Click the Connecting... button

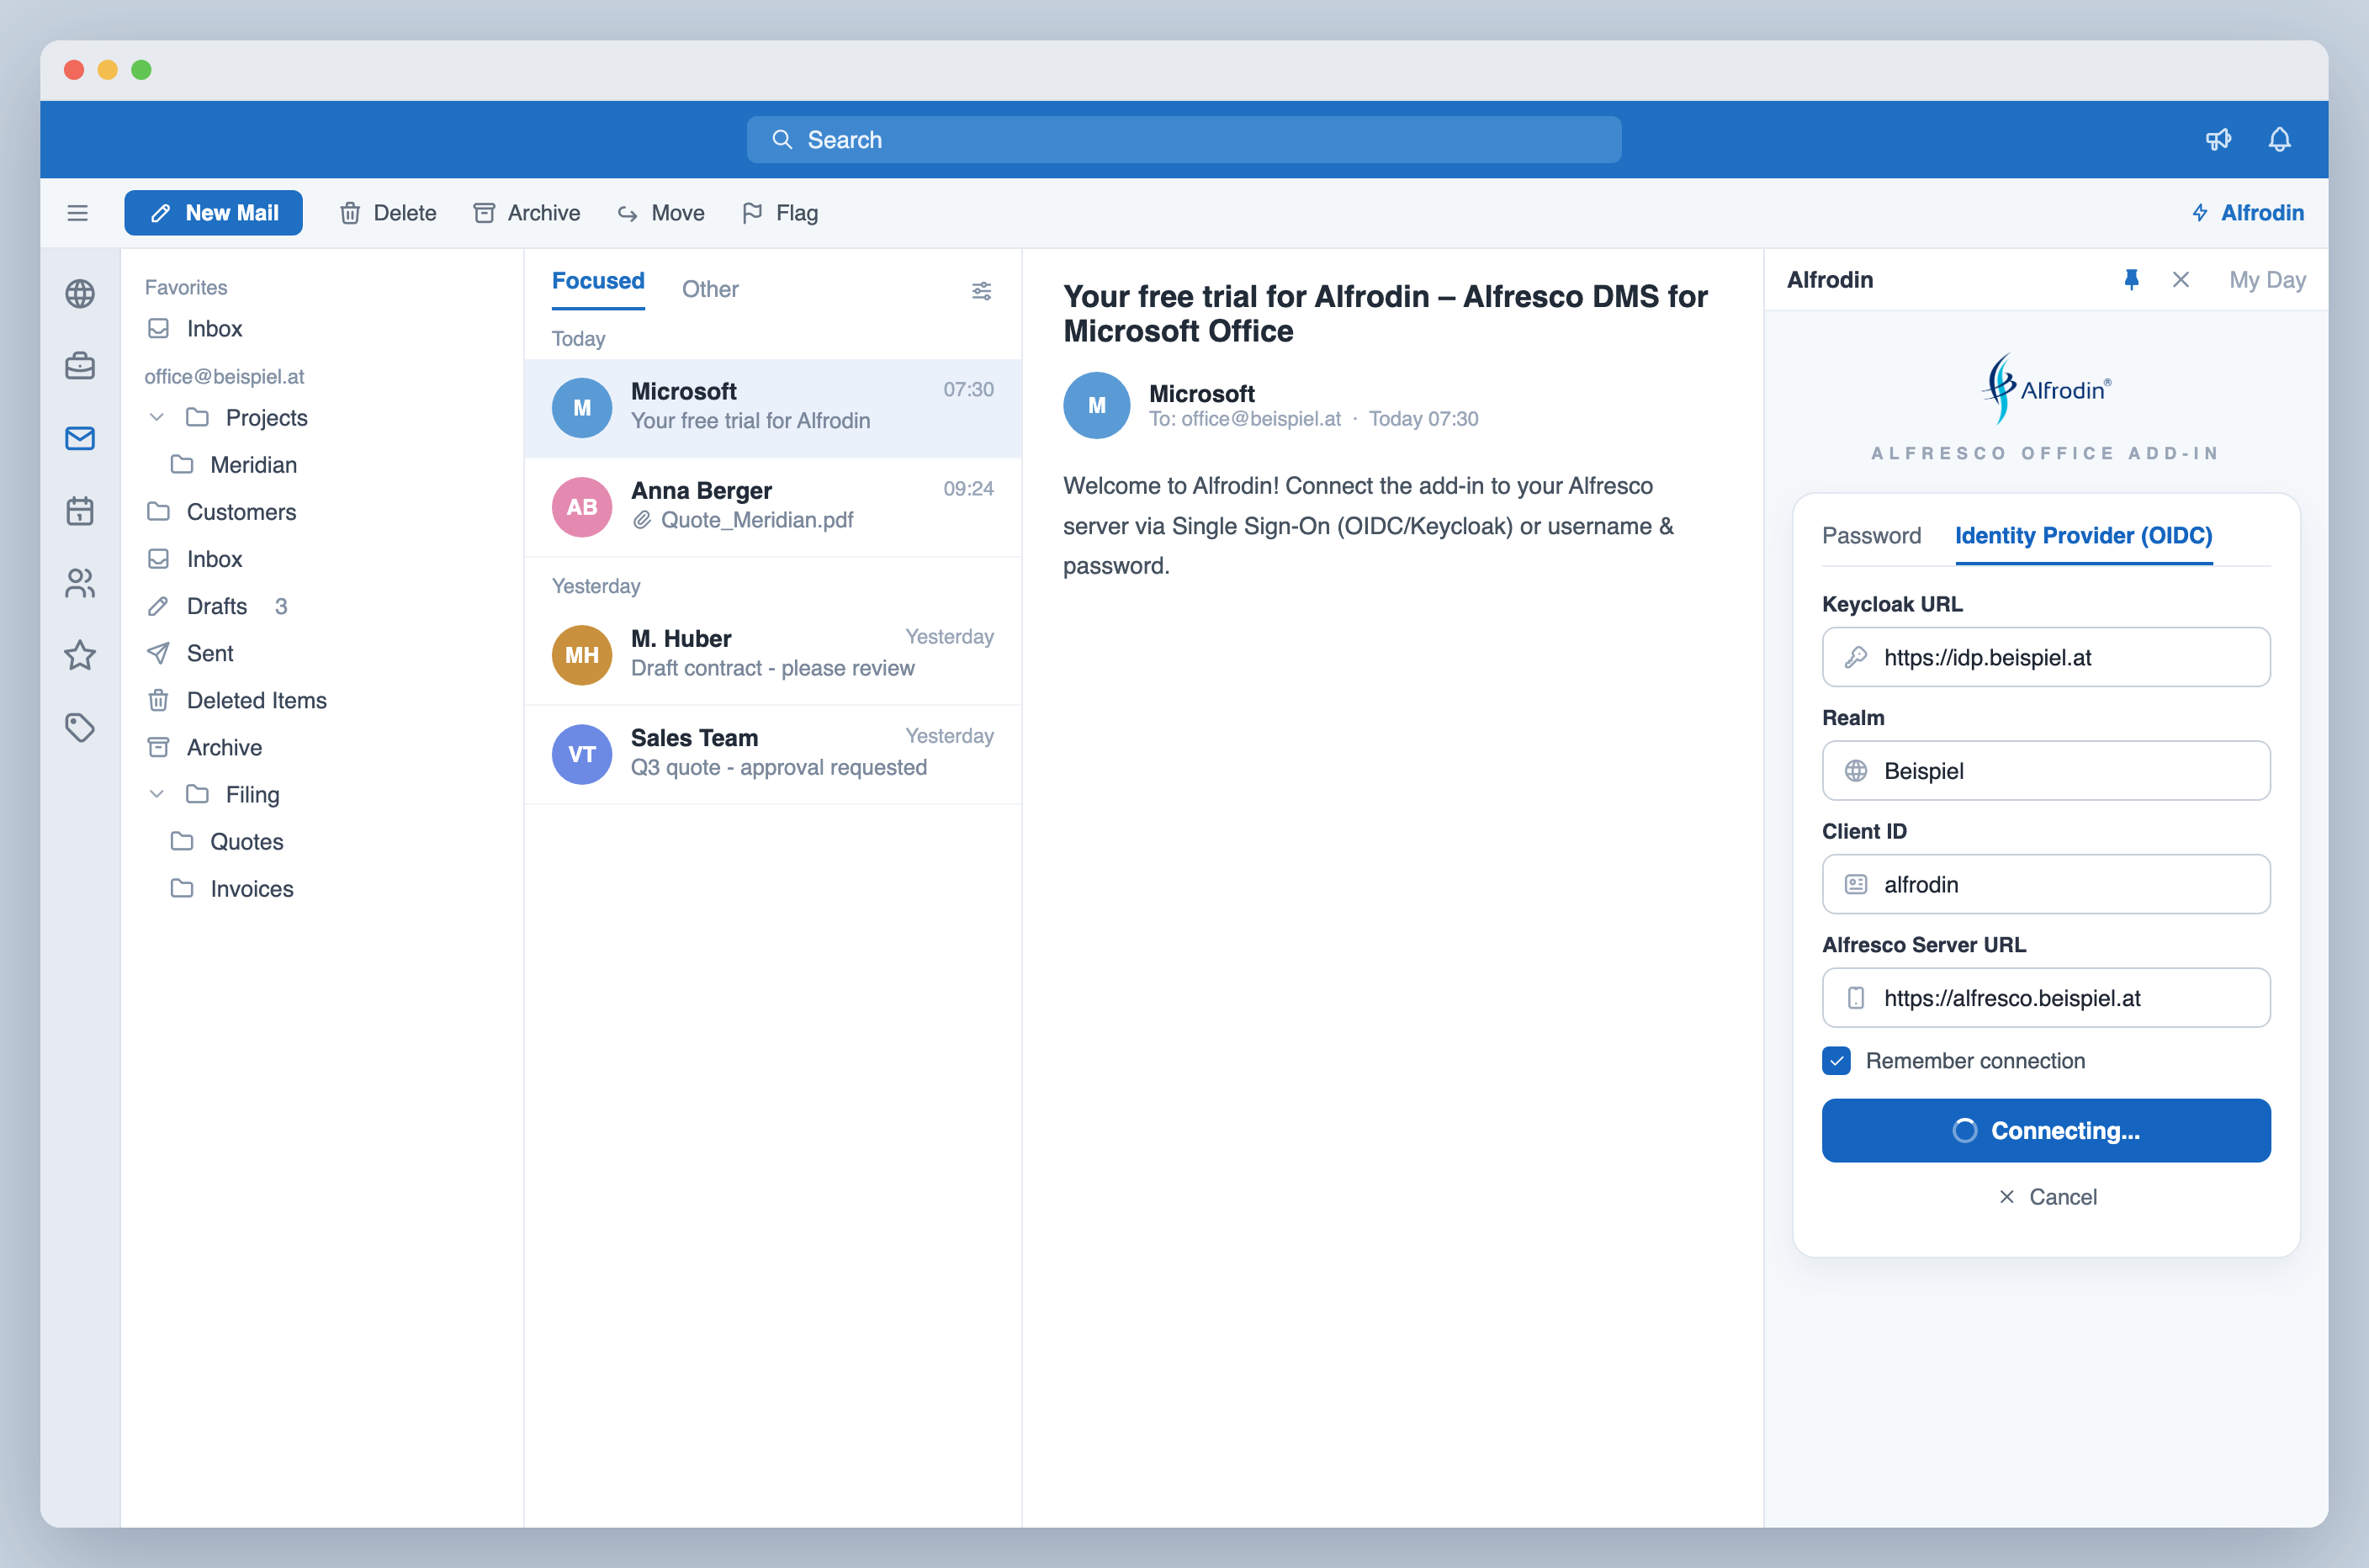pyautogui.click(x=2046, y=1131)
